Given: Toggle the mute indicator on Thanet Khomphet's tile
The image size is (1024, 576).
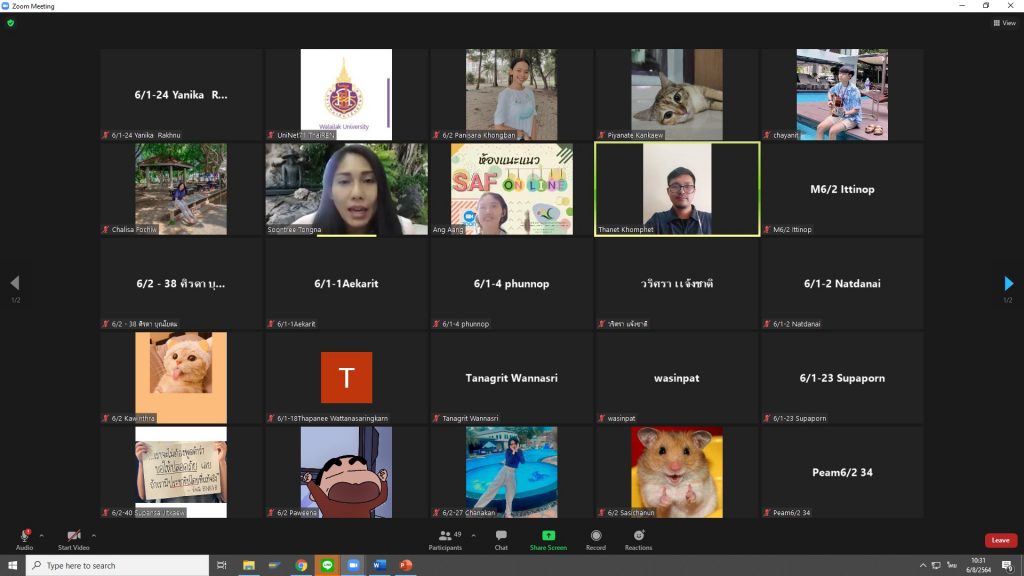Looking at the screenshot, I should [600, 229].
